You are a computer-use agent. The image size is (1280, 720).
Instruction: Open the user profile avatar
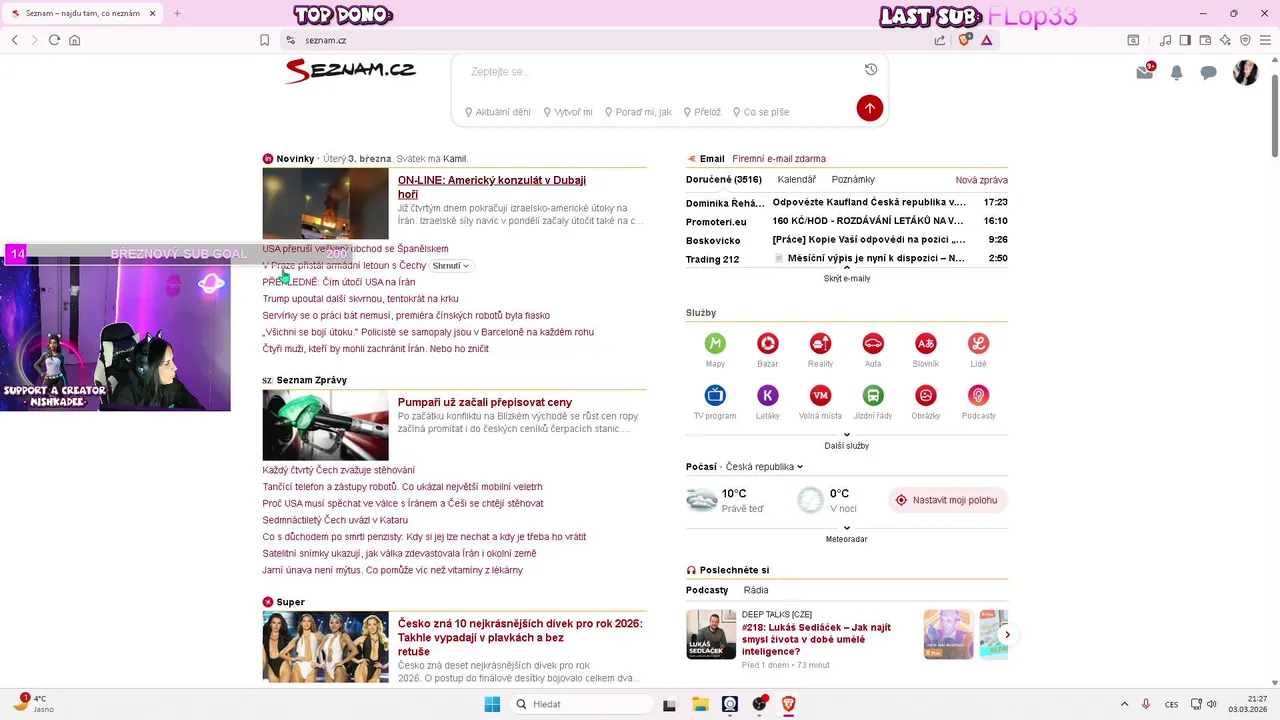tap(1246, 72)
